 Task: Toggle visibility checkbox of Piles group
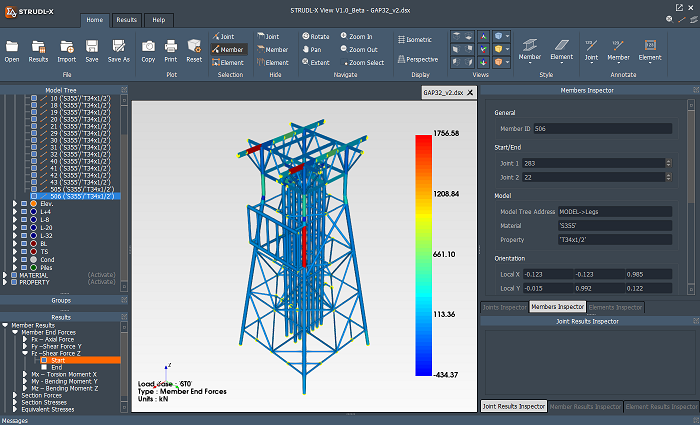(24, 267)
